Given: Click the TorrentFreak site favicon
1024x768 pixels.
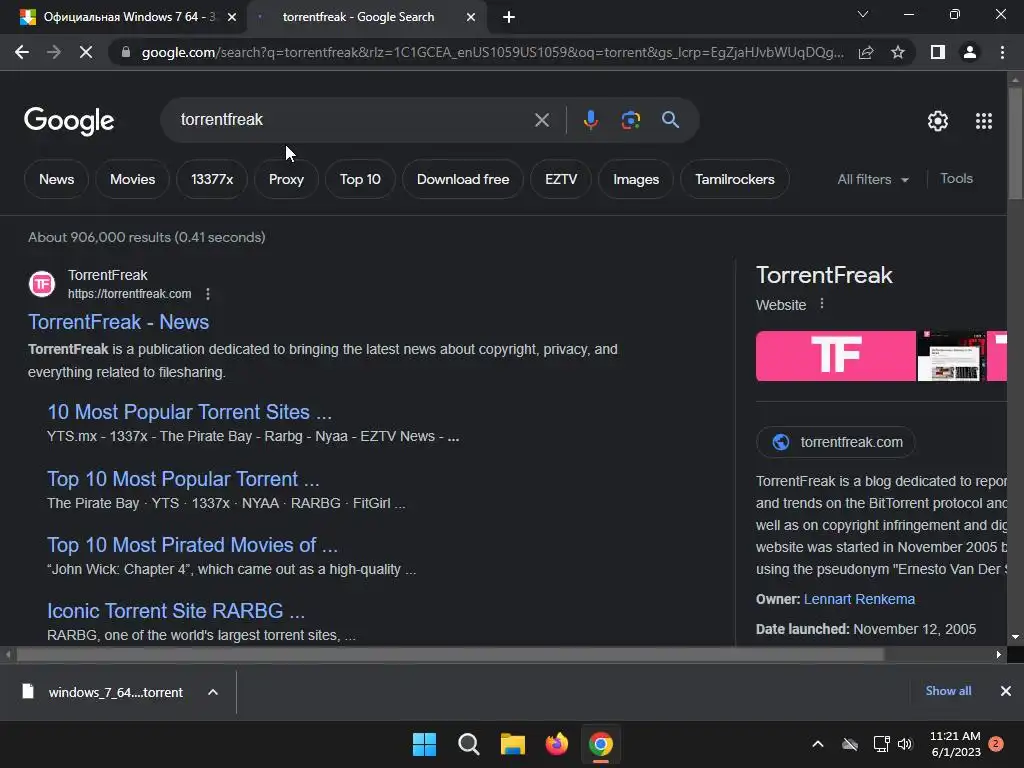Looking at the screenshot, I should [x=42, y=284].
